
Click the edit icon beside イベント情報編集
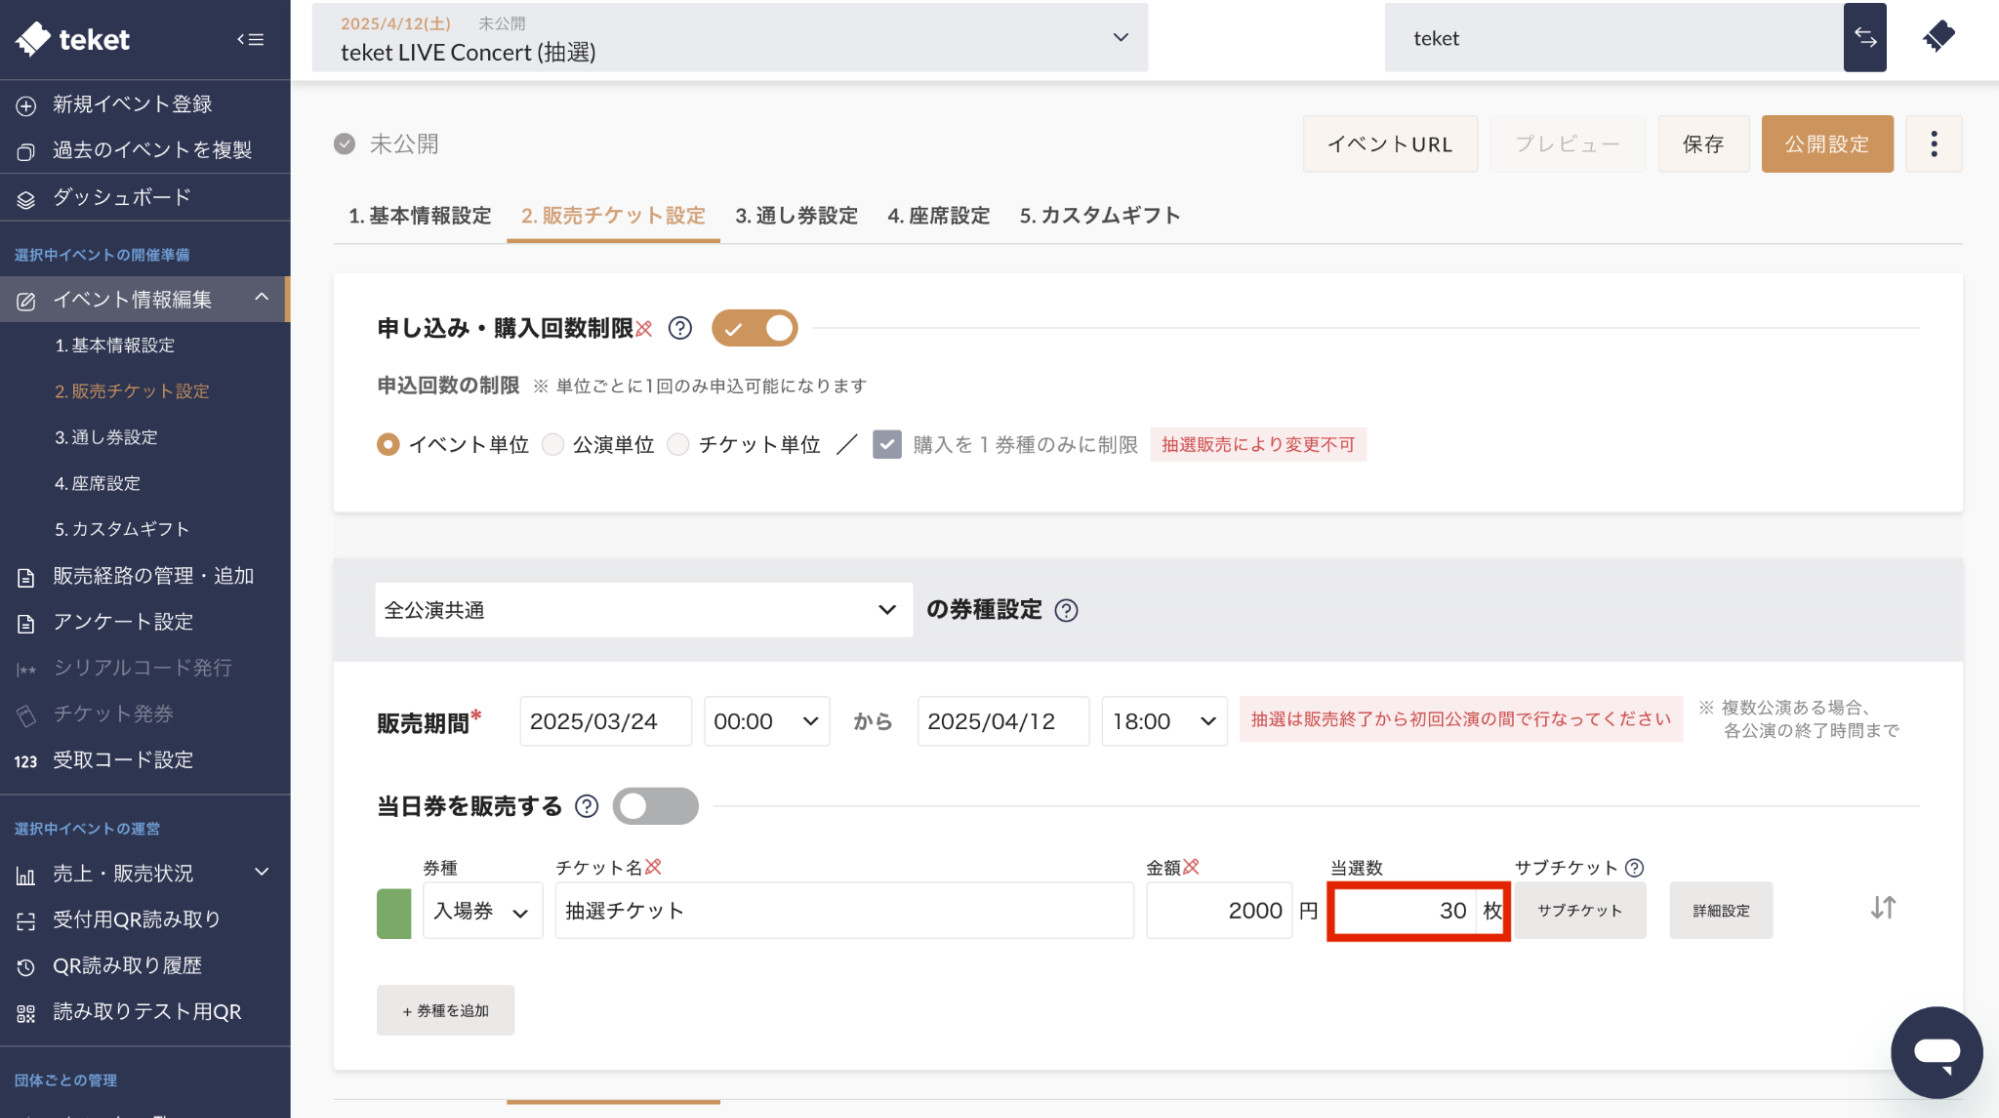pos(26,300)
